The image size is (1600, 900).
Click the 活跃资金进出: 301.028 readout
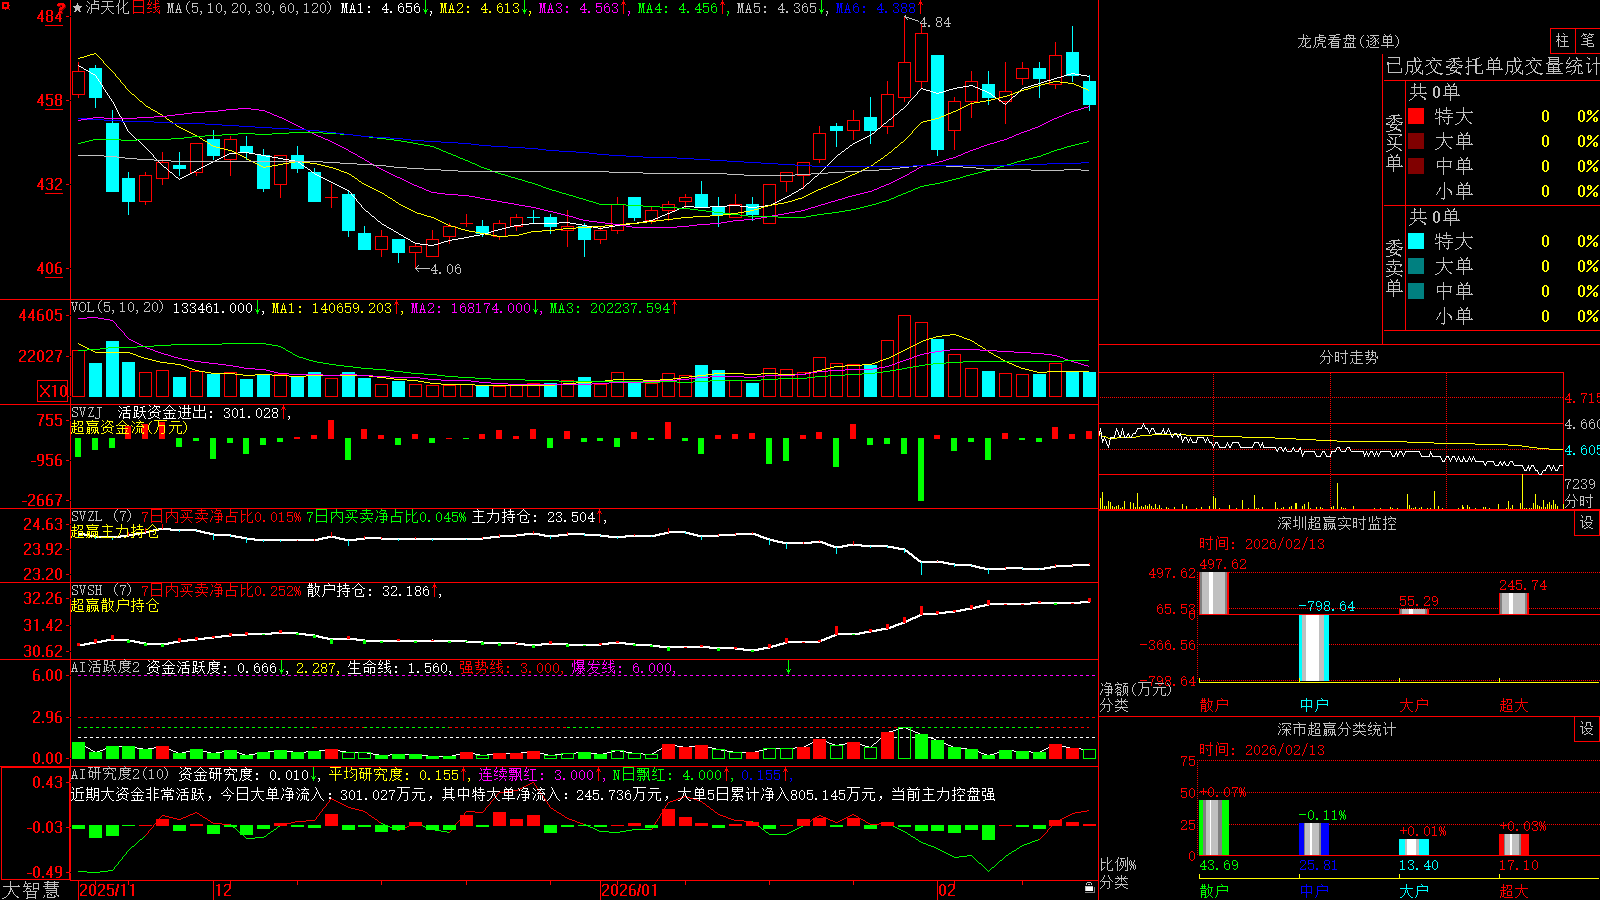point(198,412)
